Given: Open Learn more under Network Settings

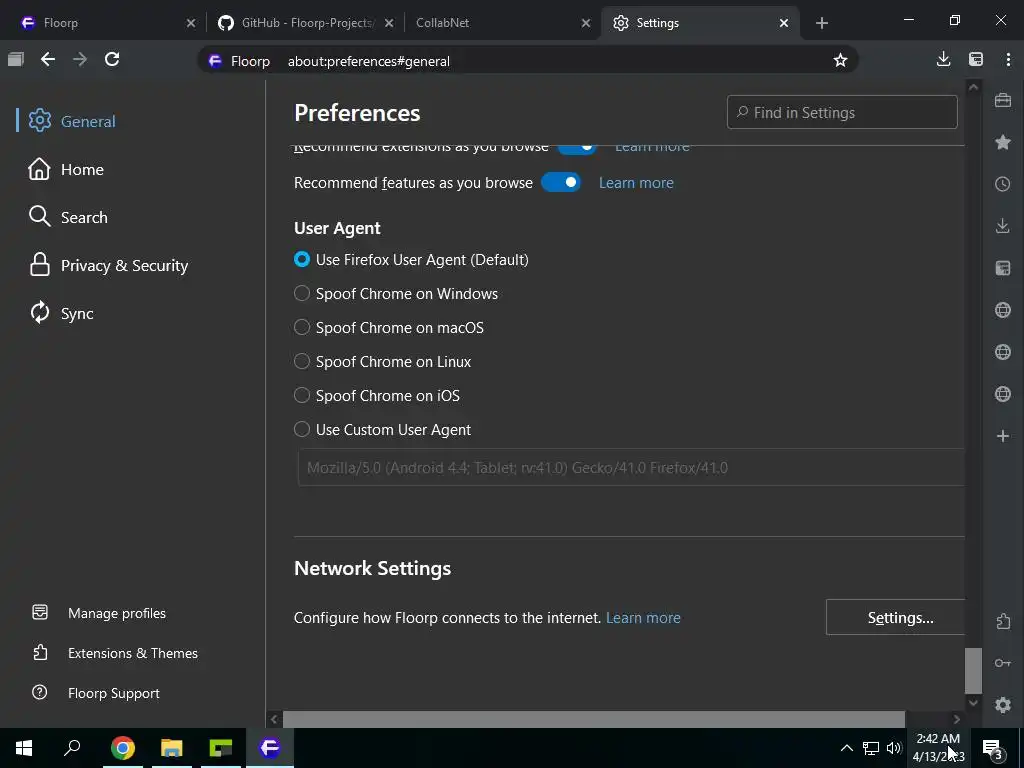Looking at the screenshot, I should 643,618.
